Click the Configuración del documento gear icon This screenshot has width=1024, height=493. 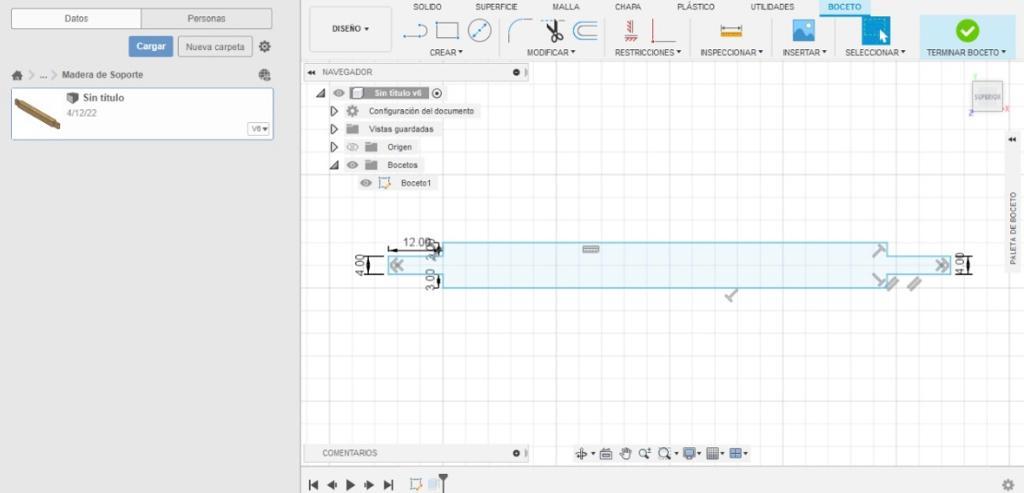(x=353, y=111)
